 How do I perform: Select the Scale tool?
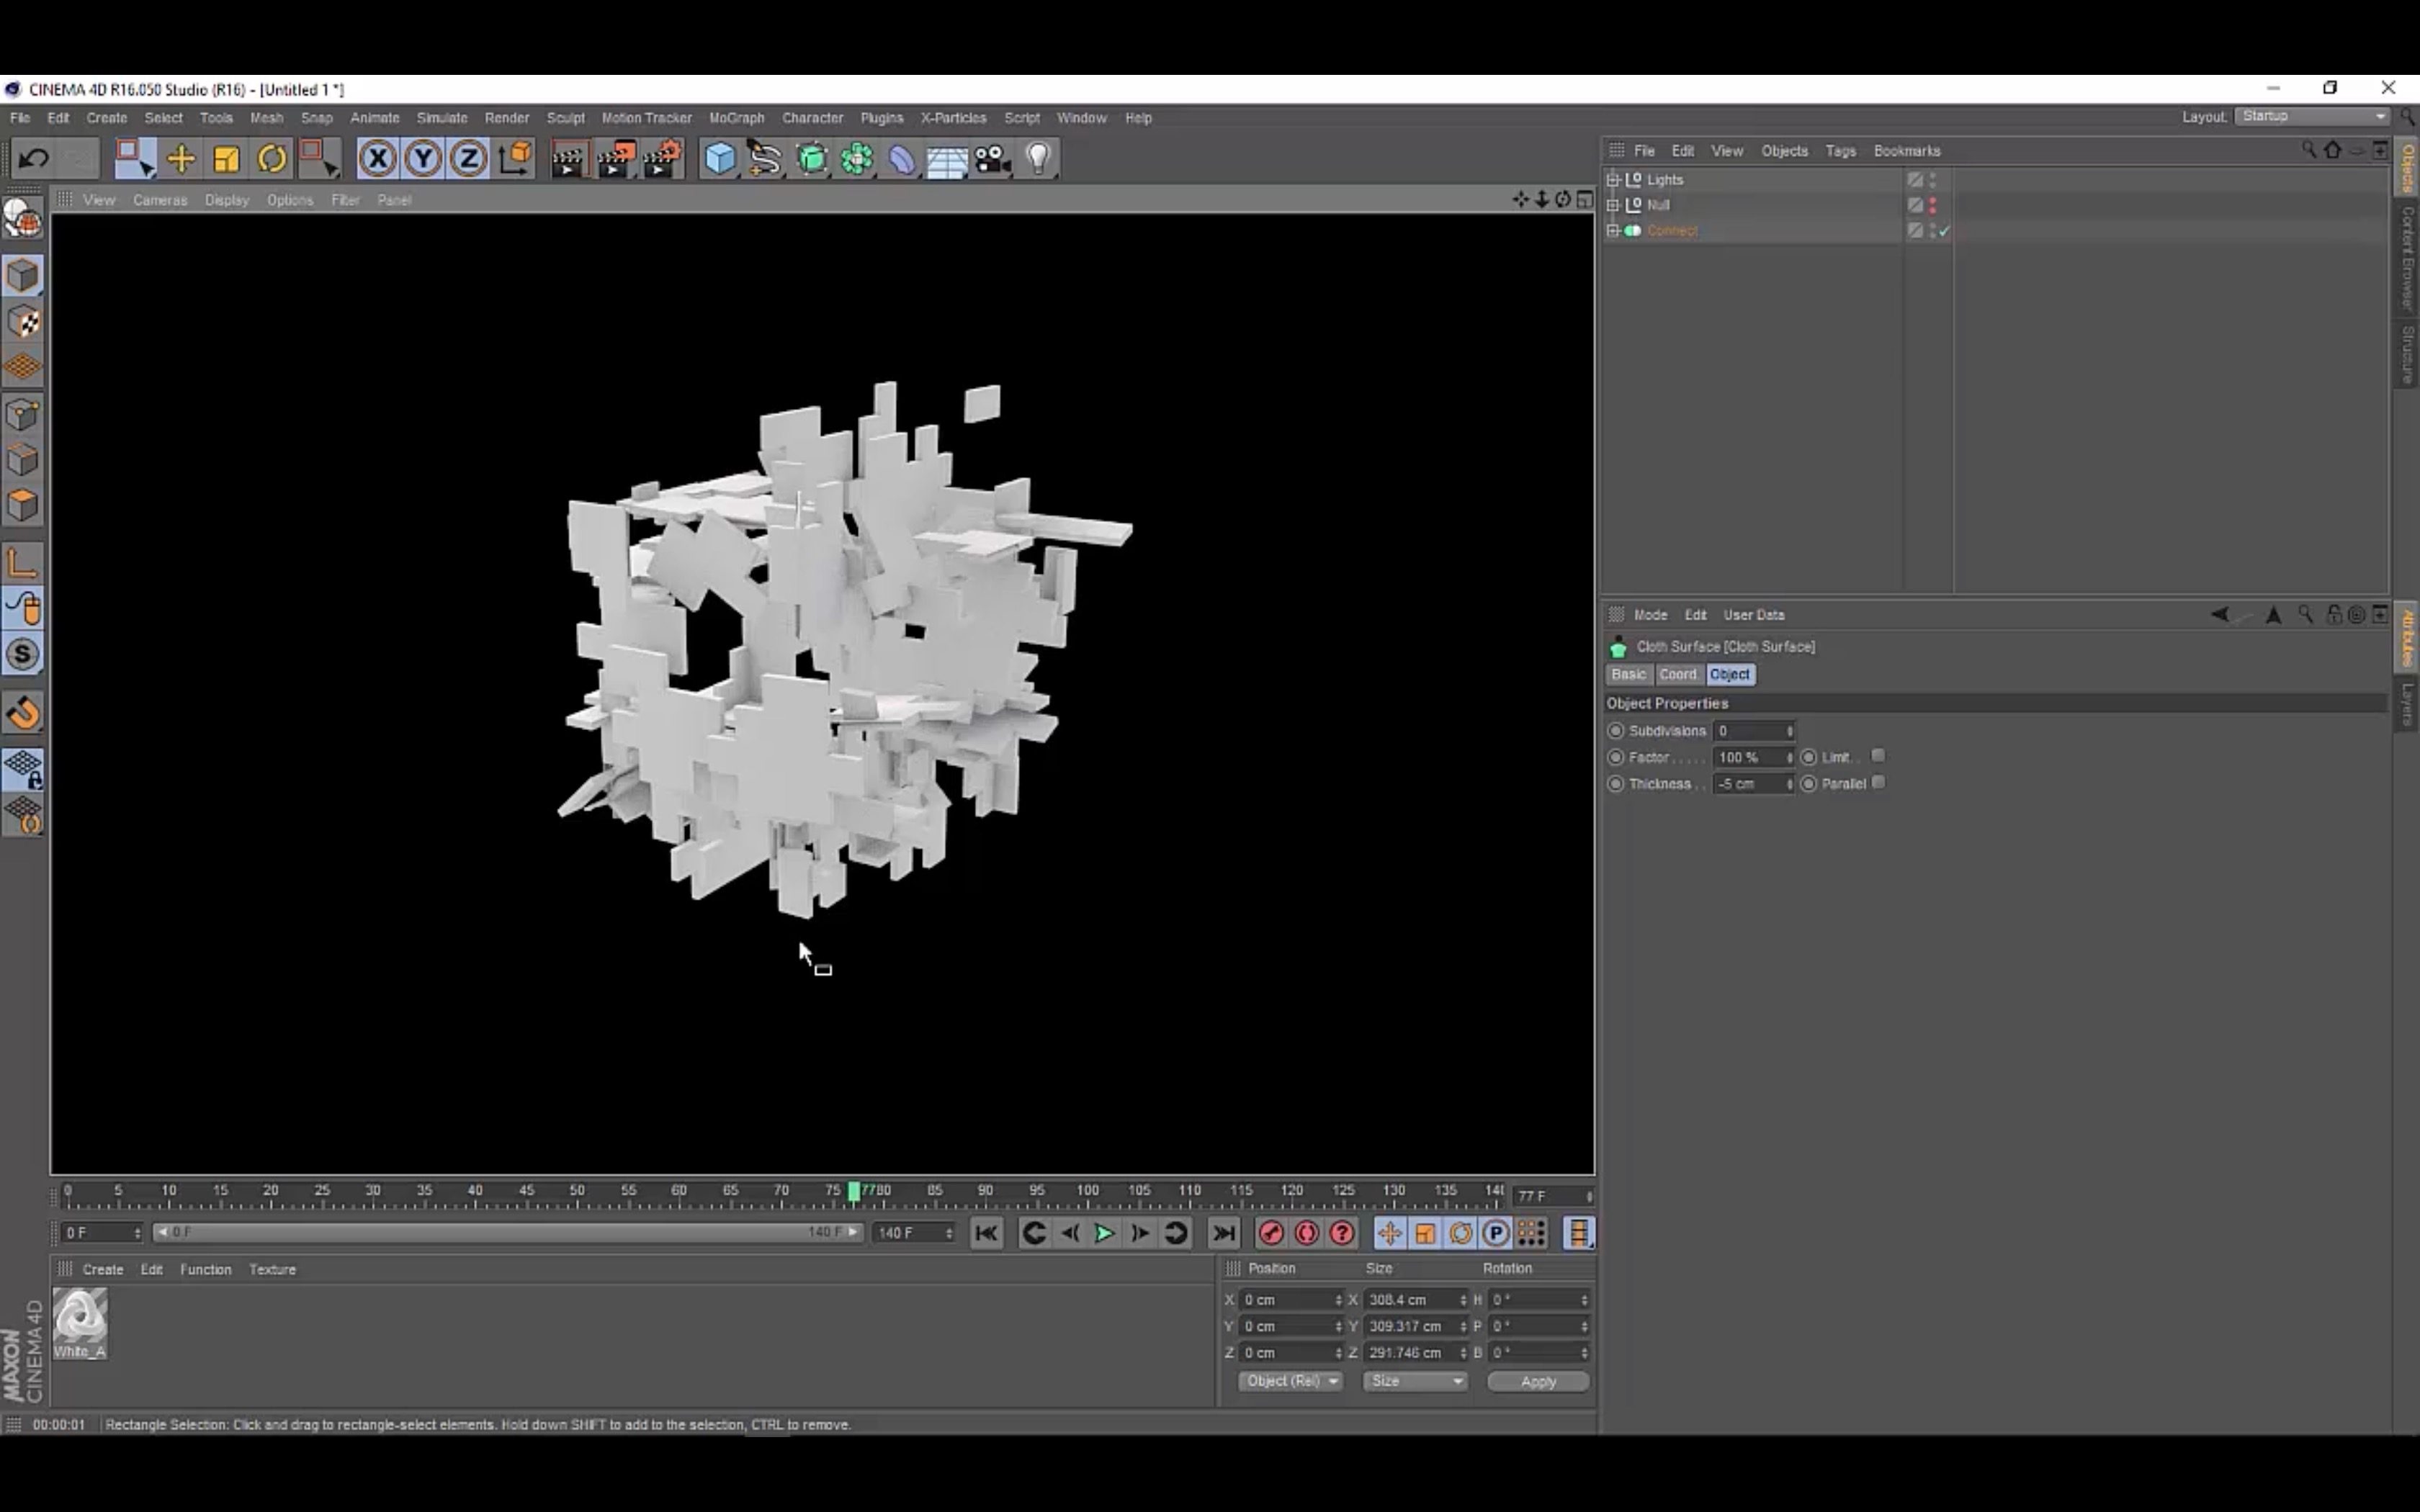pos(227,159)
